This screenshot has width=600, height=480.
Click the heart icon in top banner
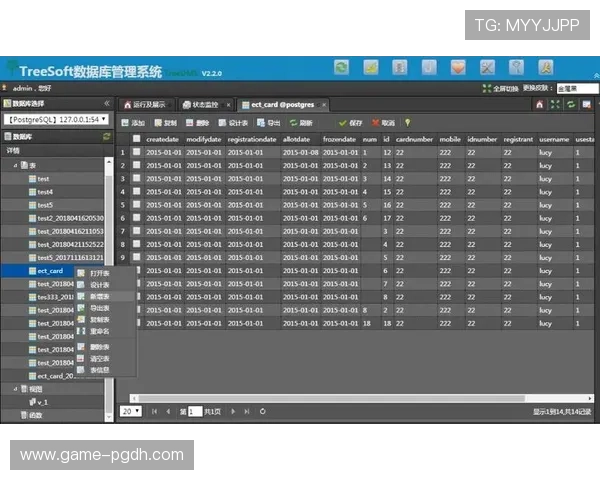[458, 68]
